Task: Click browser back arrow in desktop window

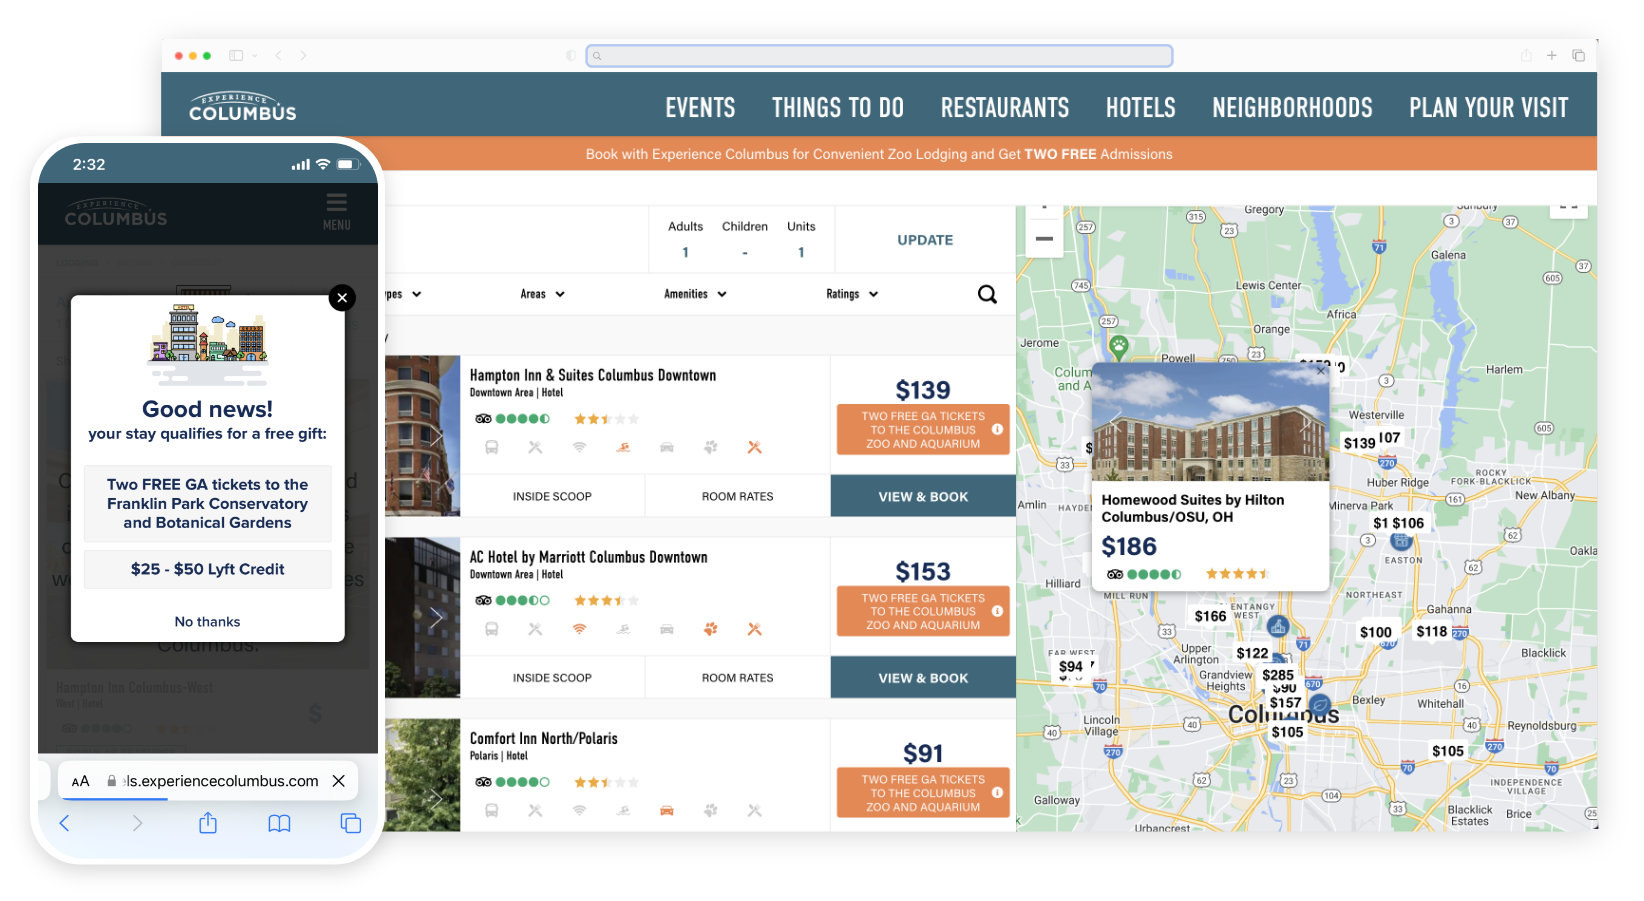Action: [x=279, y=56]
